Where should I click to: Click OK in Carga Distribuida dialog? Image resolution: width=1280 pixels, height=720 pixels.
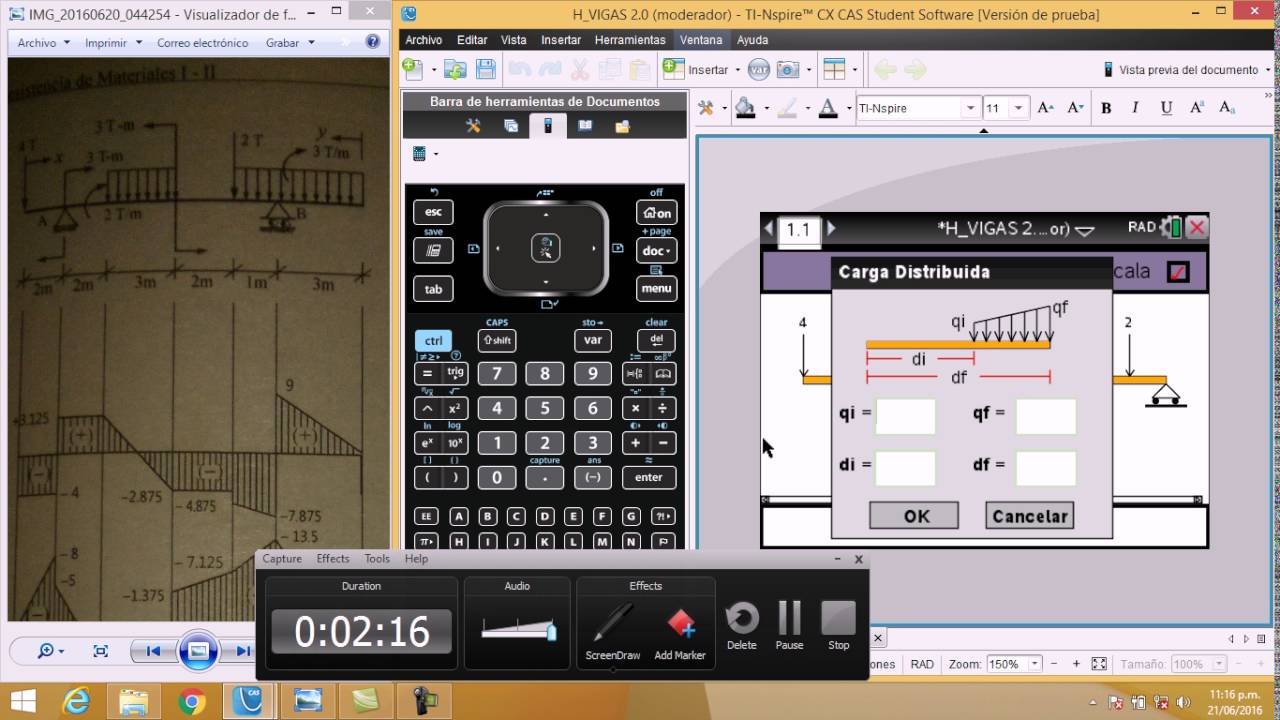(x=914, y=516)
